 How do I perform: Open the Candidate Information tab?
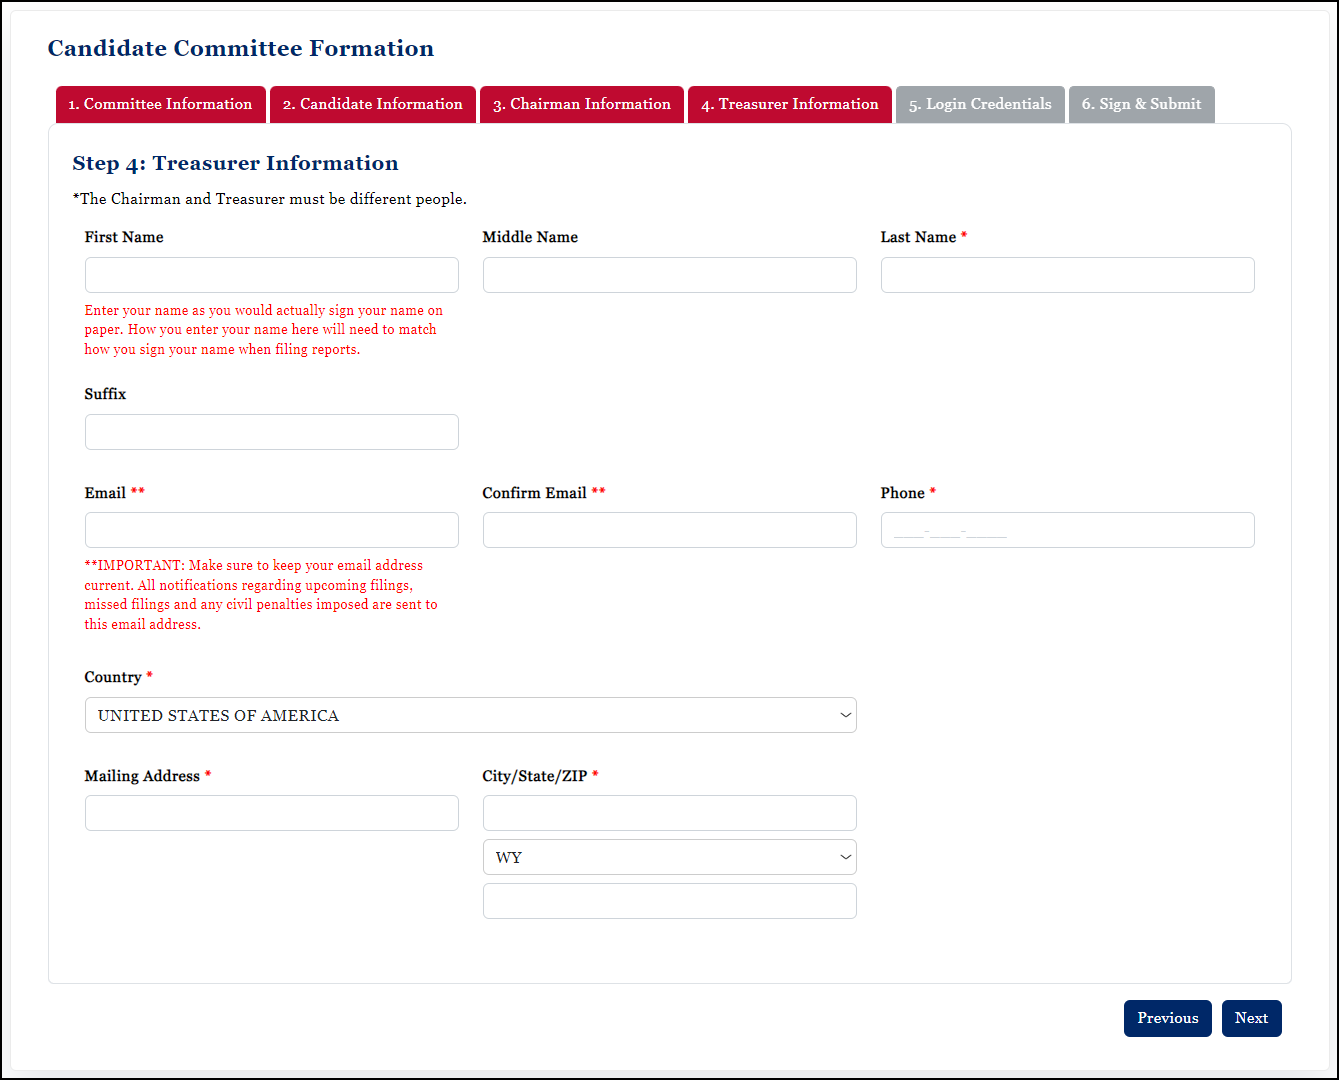point(372,104)
